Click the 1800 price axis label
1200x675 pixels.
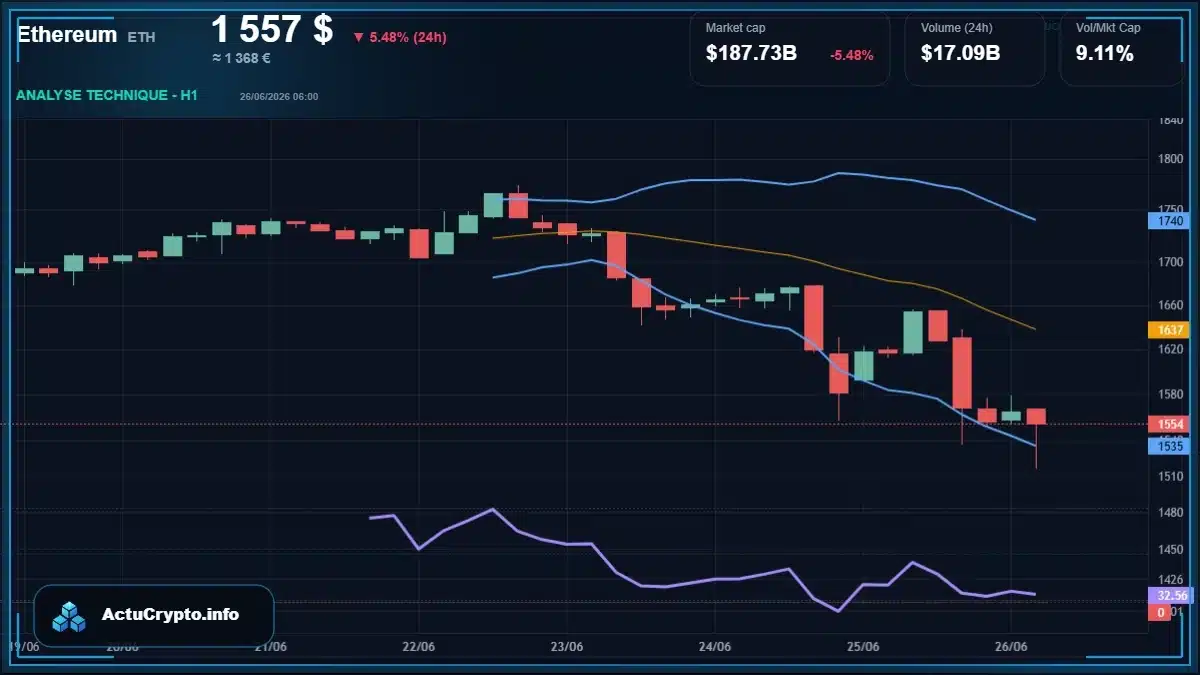[x=1170, y=159]
